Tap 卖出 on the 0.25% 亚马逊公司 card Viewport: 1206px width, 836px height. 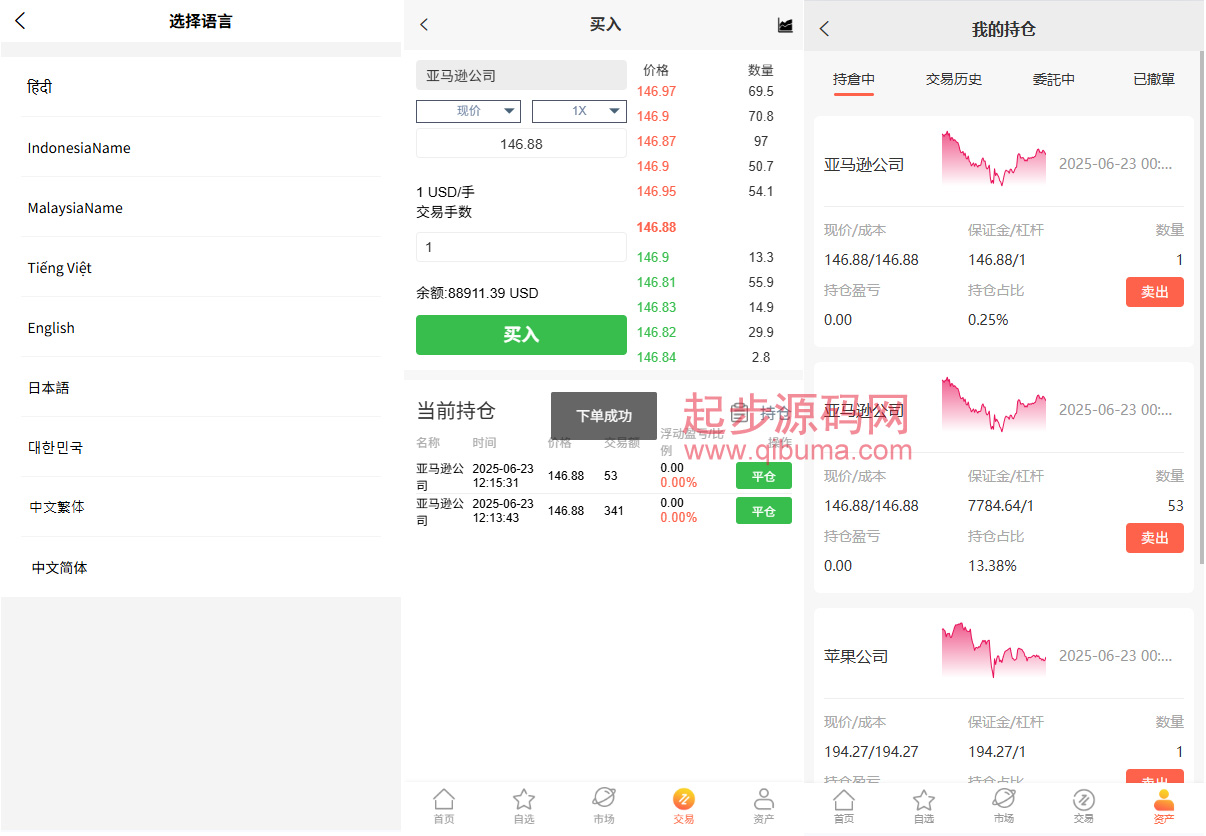pos(1155,292)
